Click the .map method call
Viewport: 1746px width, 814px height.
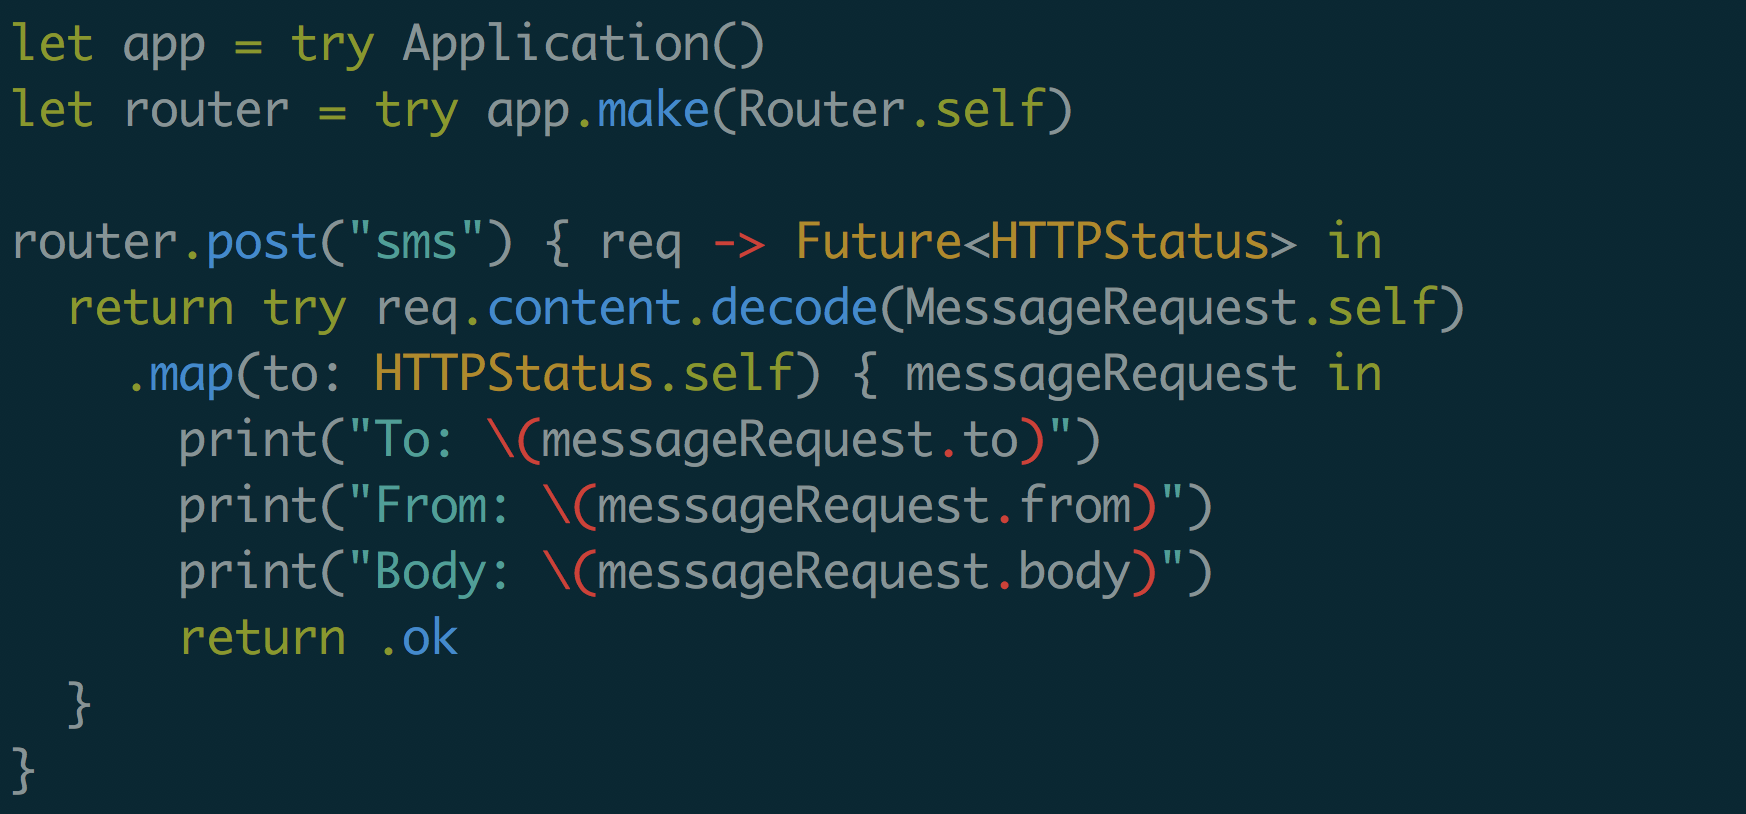[x=180, y=376]
